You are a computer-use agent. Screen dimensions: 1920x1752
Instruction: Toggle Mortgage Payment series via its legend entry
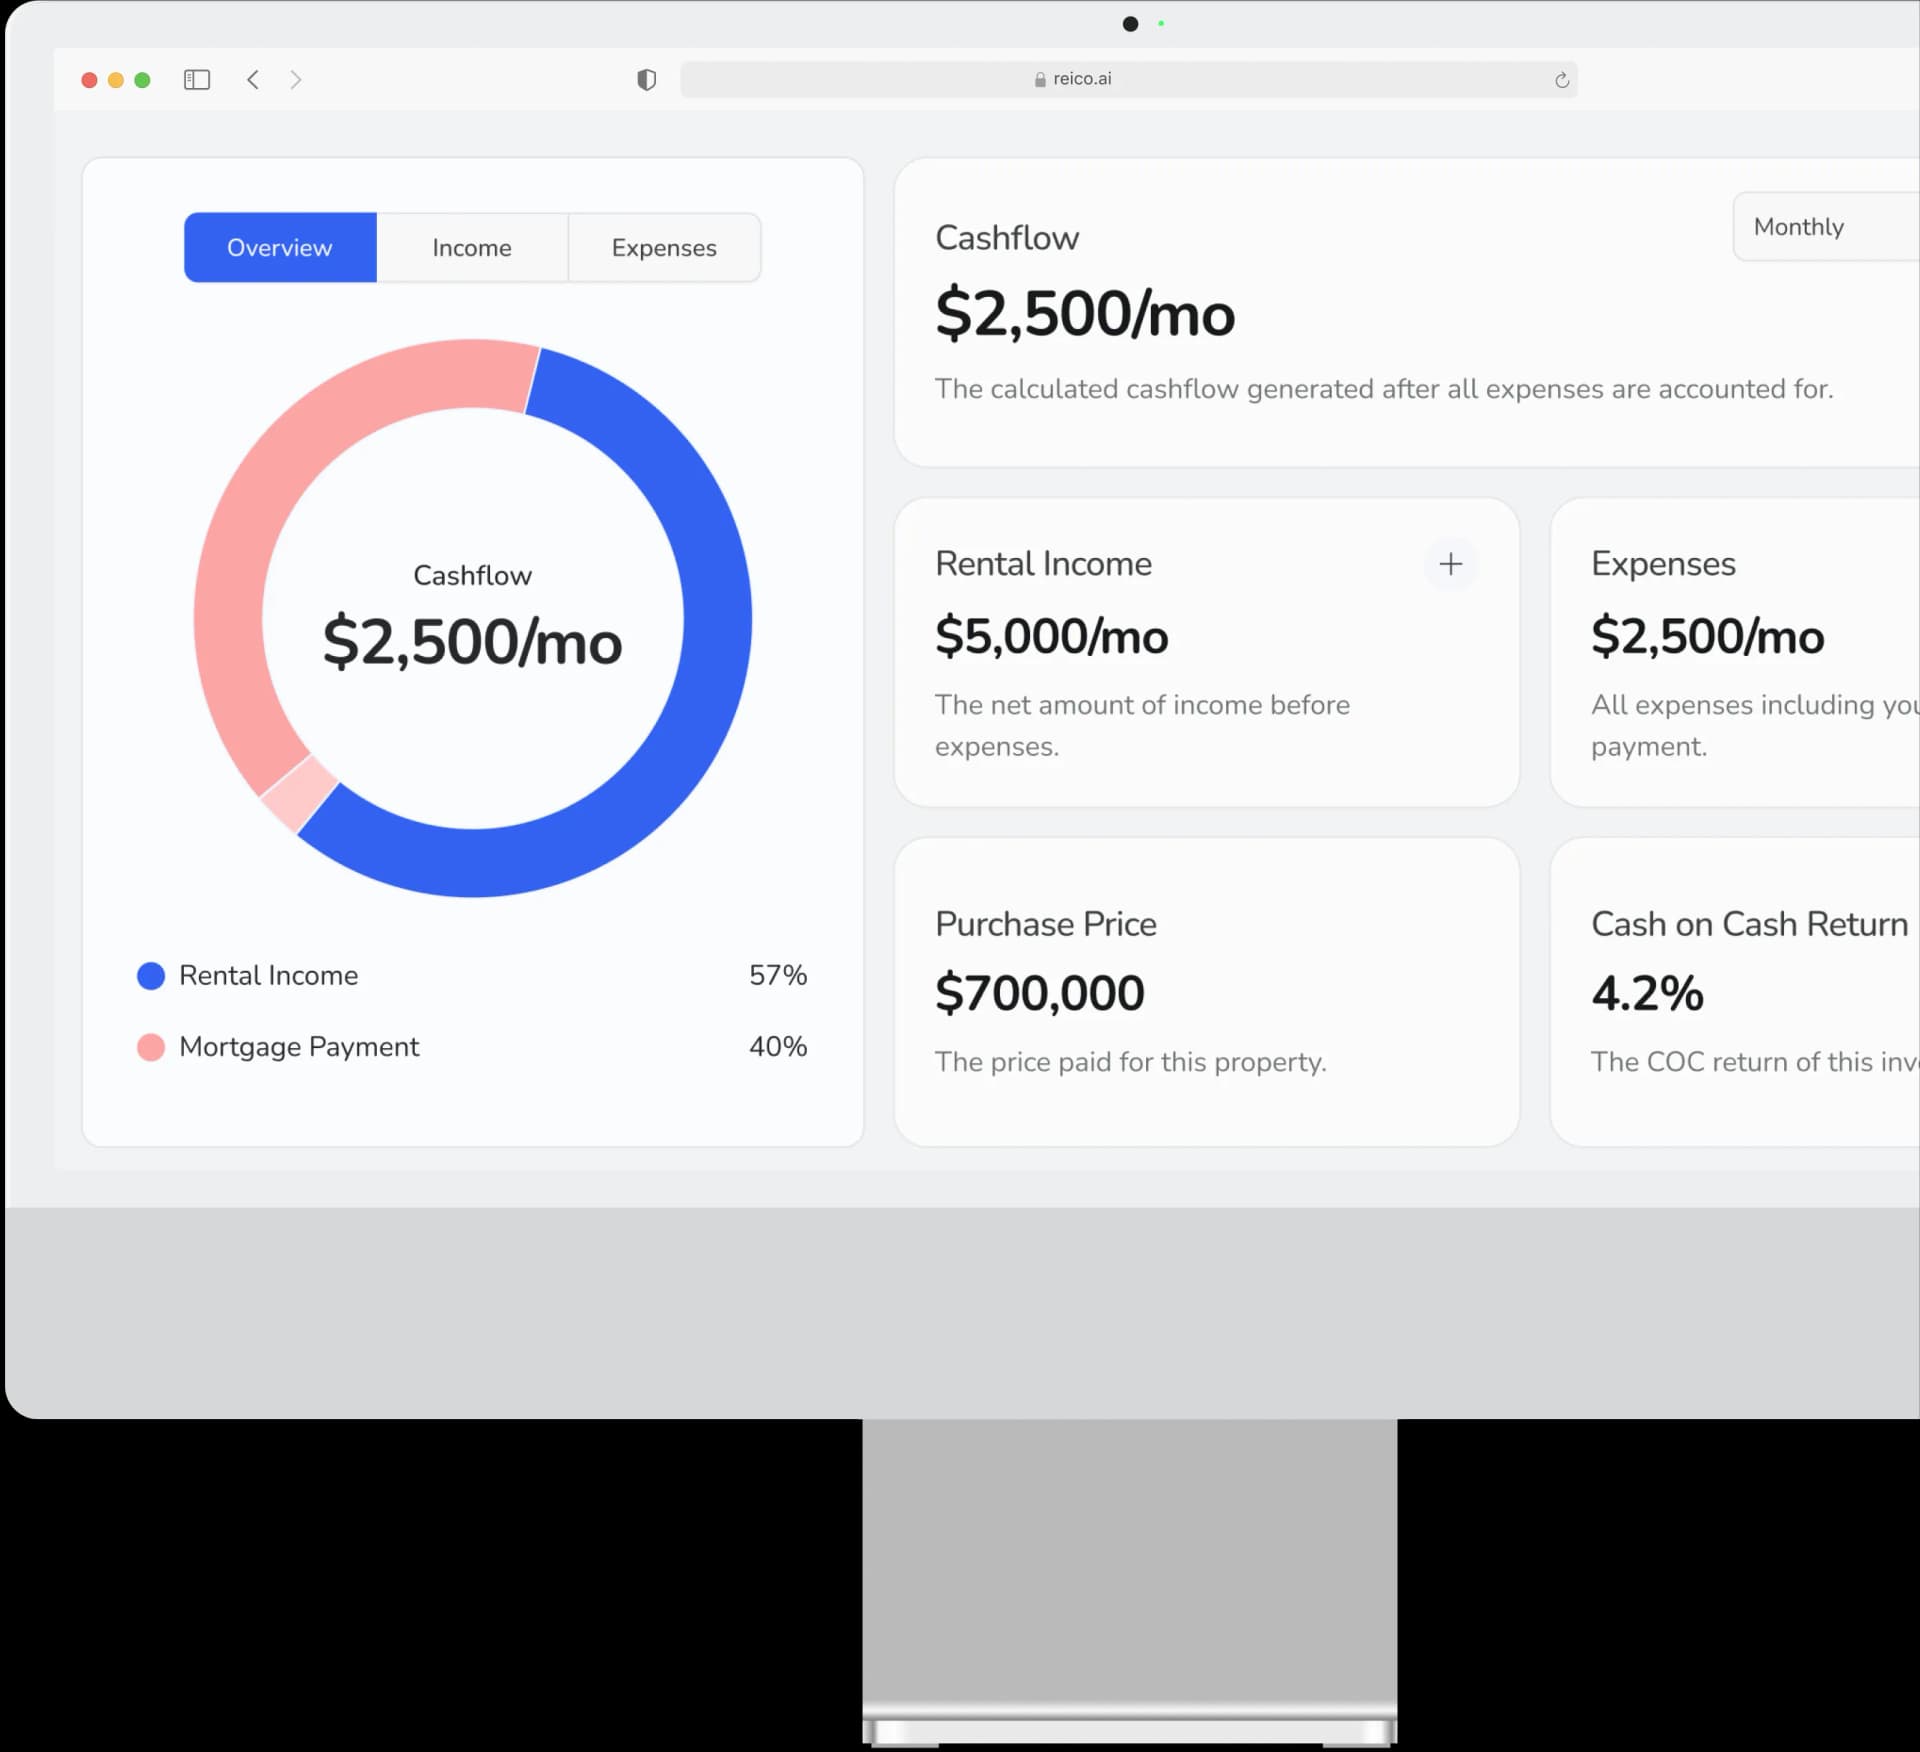pyautogui.click(x=299, y=1047)
